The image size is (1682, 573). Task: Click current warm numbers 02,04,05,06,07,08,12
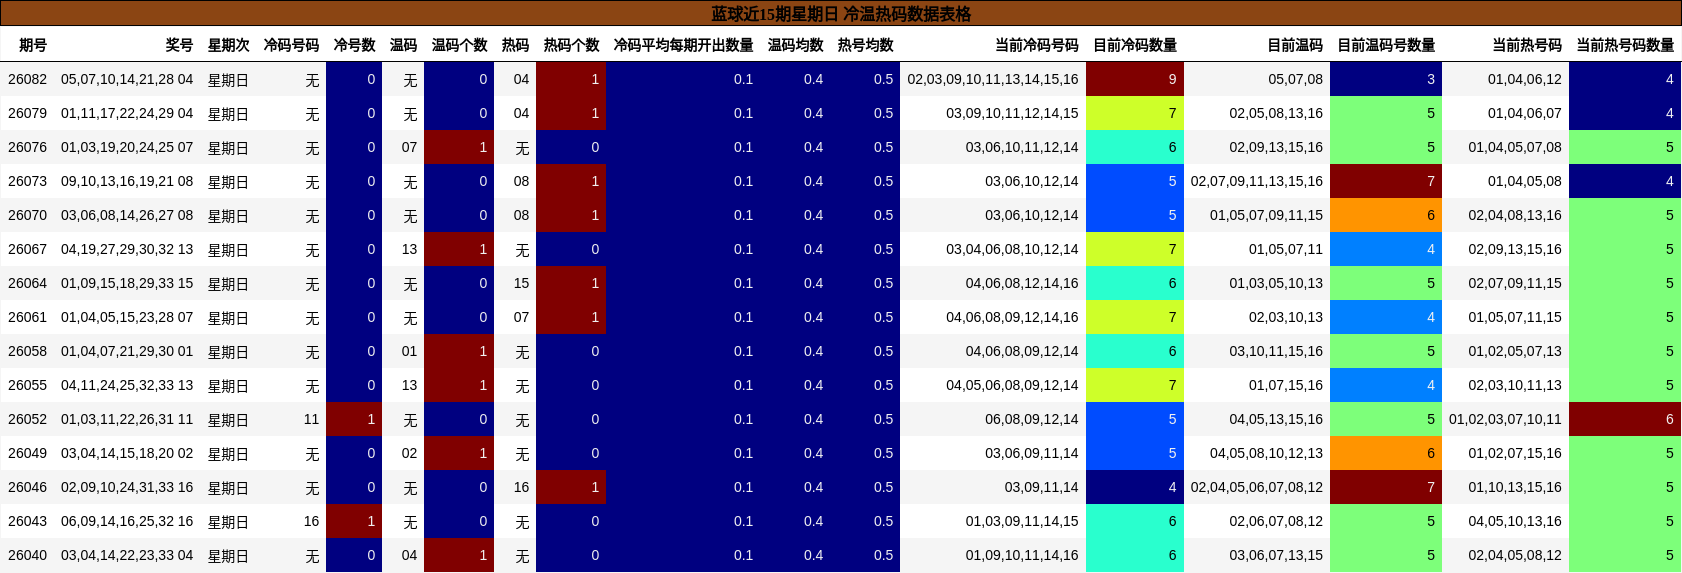point(1257,487)
